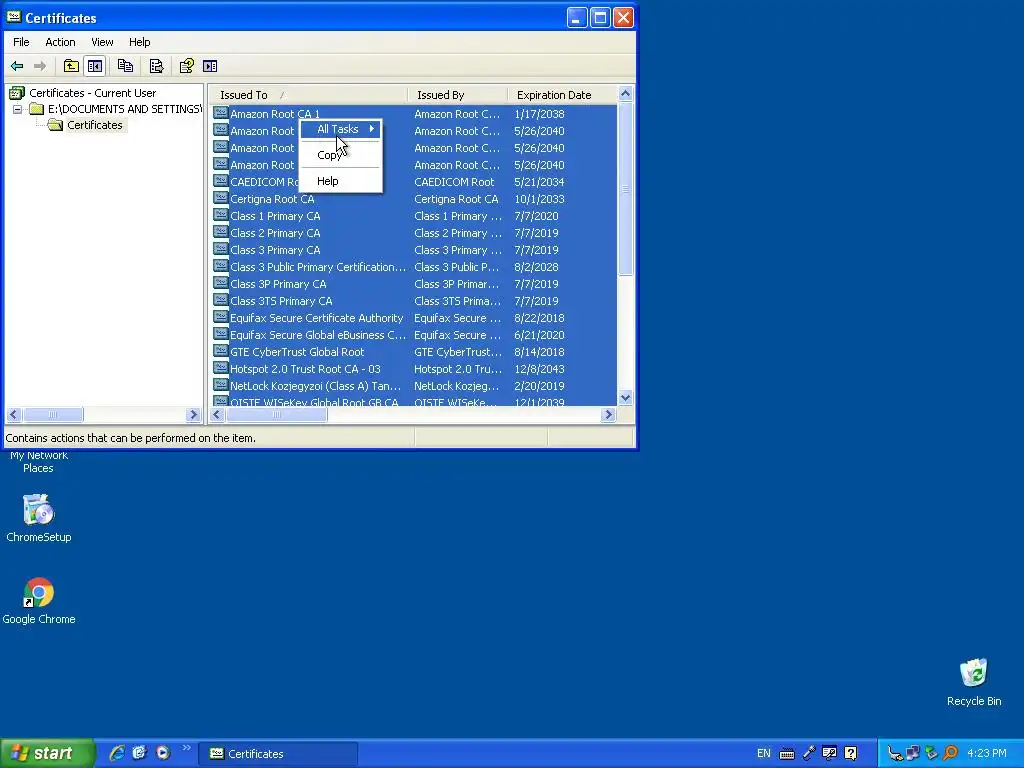The image size is (1024, 768).
Task: Click the Safely Remove Hardware tray icon
Action: tap(931, 754)
